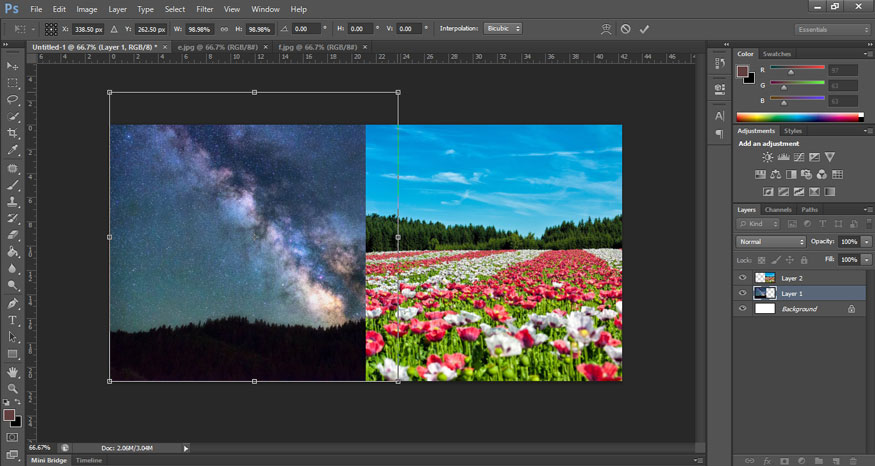Screen dimensions: 875x466
Task: Open the Interpolation dropdown set to Bicubic
Action: [x=502, y=29]
